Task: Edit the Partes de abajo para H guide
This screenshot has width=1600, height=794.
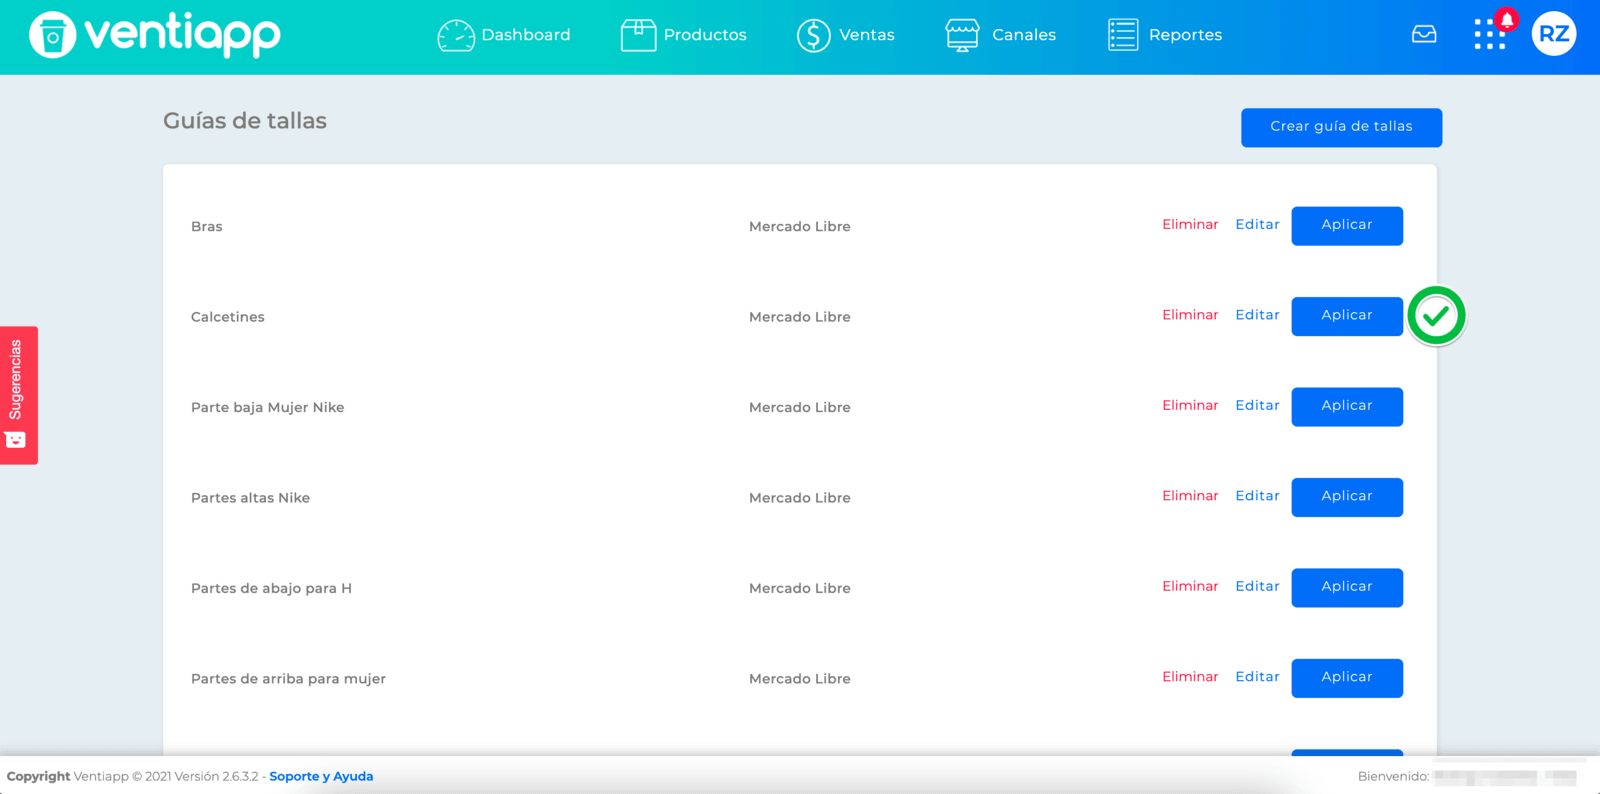Action: tap(1257, 587)
